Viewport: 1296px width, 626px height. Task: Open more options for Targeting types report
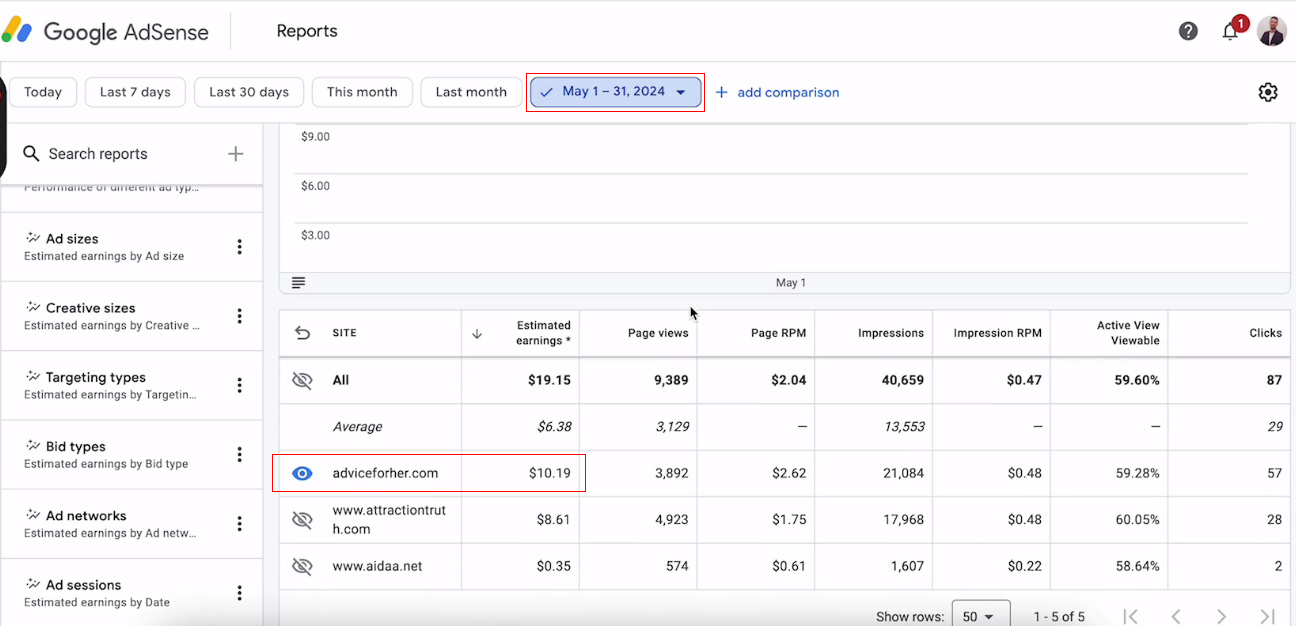pos(239,385)
